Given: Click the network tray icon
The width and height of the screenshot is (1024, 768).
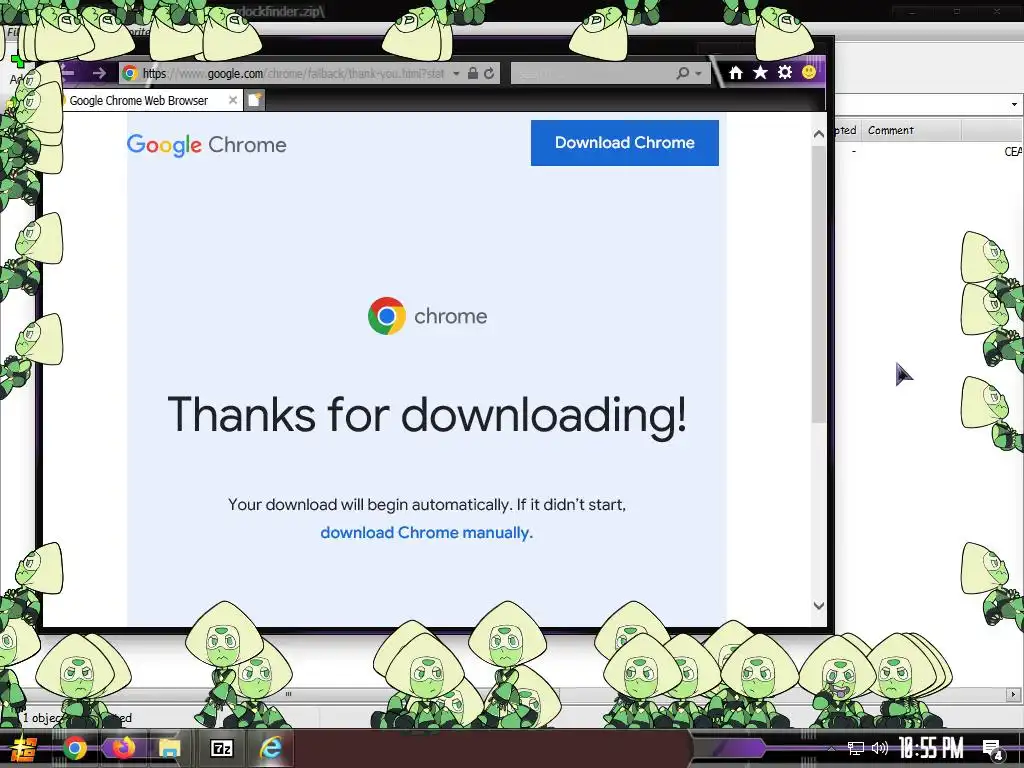Looking at the screenshot, I should [855, 748].
